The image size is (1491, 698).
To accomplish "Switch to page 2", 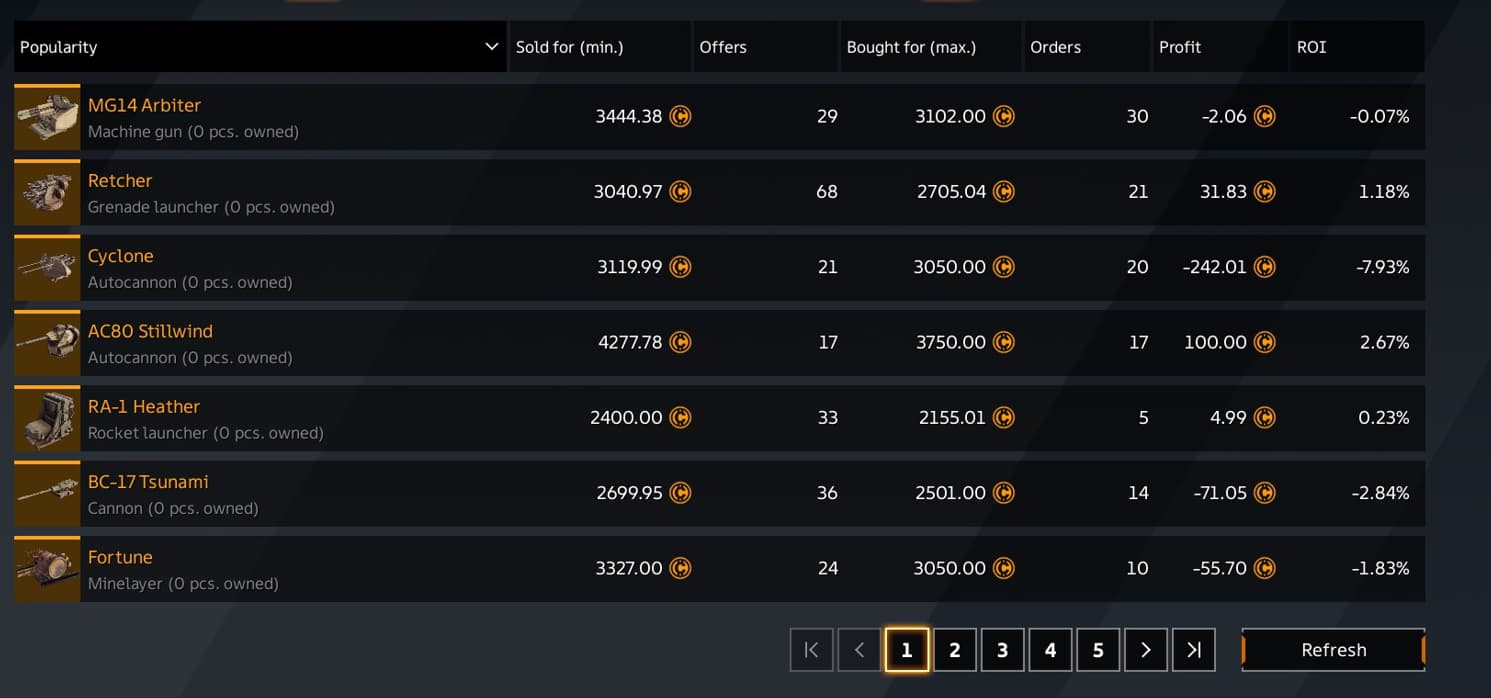I will [955, 650].
